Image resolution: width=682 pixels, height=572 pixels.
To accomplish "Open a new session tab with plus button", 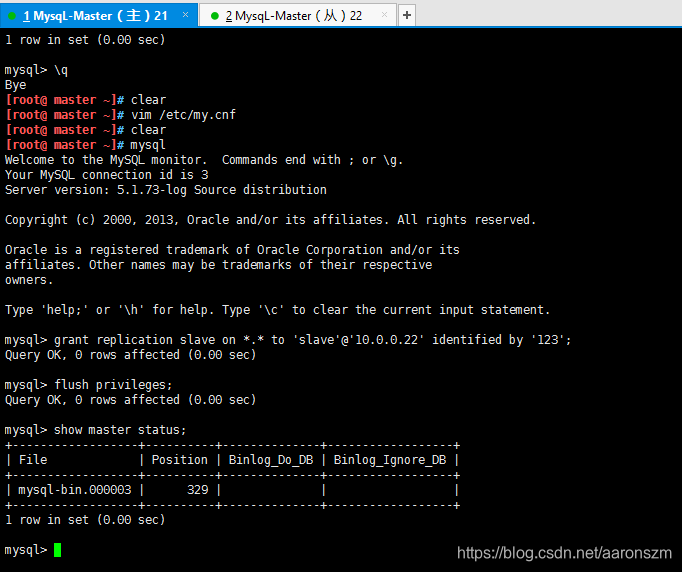I will click(407, 16).
